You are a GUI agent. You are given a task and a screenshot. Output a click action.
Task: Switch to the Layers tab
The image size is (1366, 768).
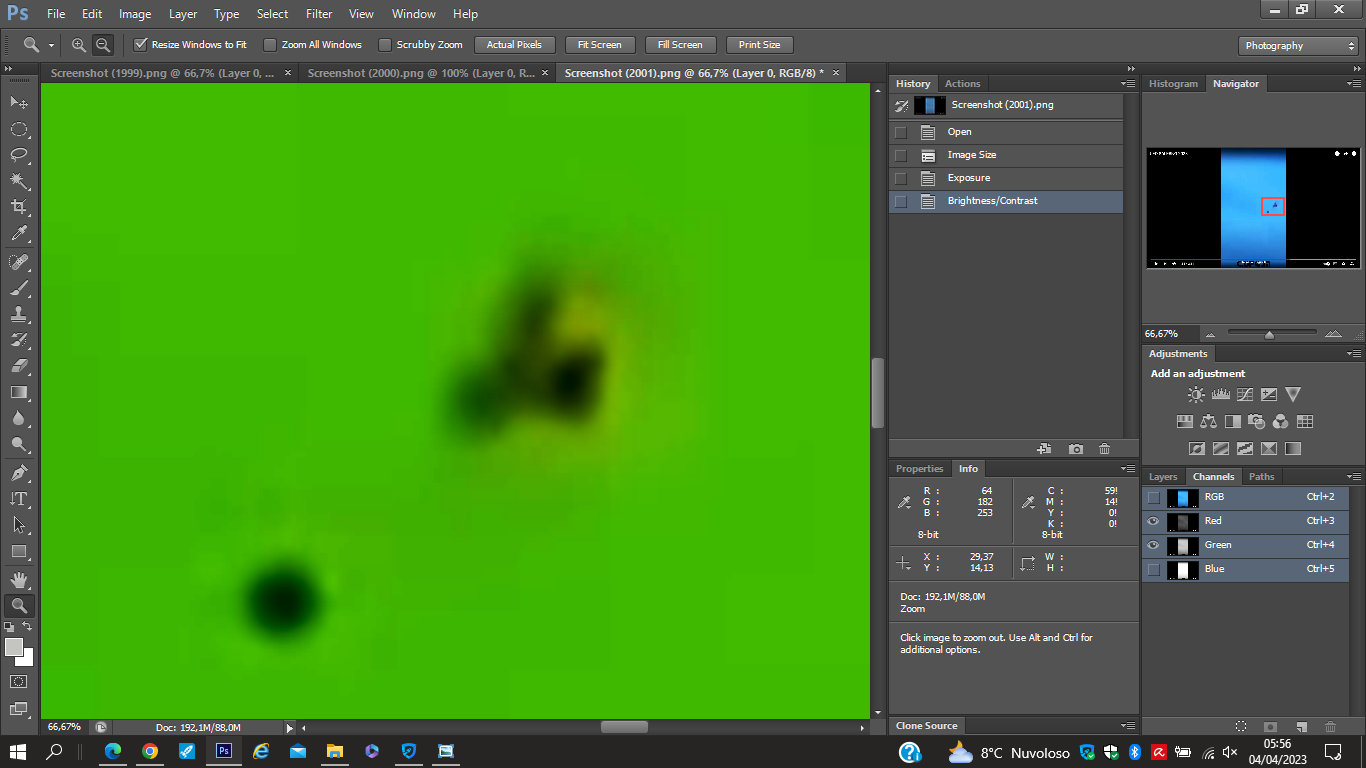pyautogui.click(x=1163, y=477)
